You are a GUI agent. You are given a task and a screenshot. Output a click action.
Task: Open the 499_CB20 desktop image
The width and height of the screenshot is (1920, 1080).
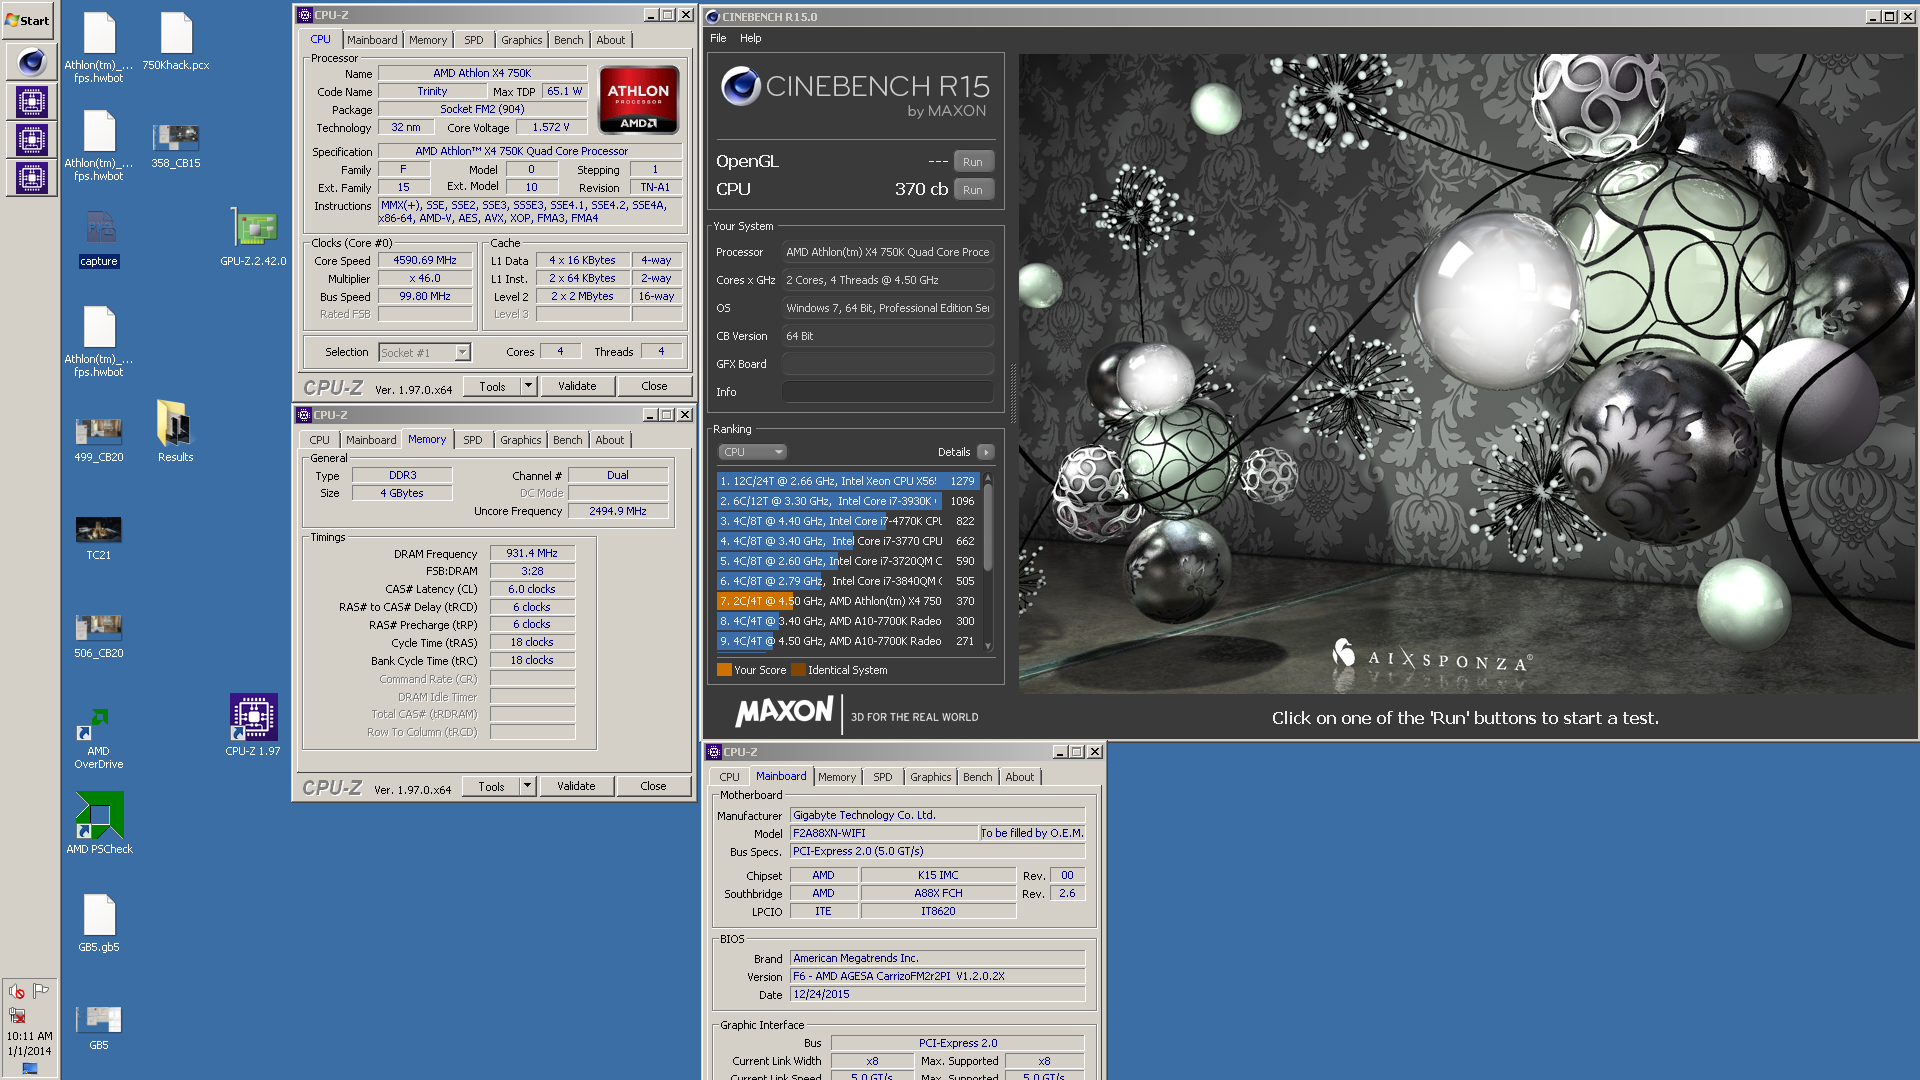[x=99, y=440]
